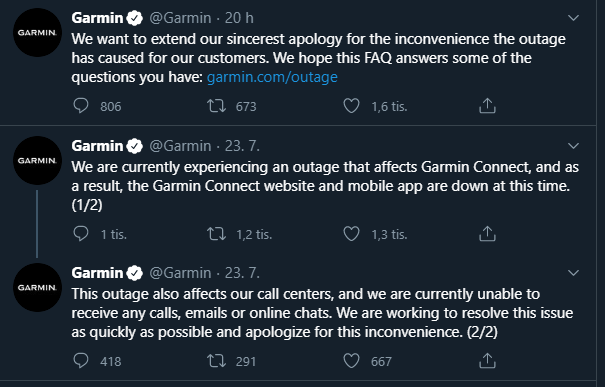Share the Garmin Connect outage (1/2) tweet
The height and width of the screenshot is (387, 605).
click(487, 233)
